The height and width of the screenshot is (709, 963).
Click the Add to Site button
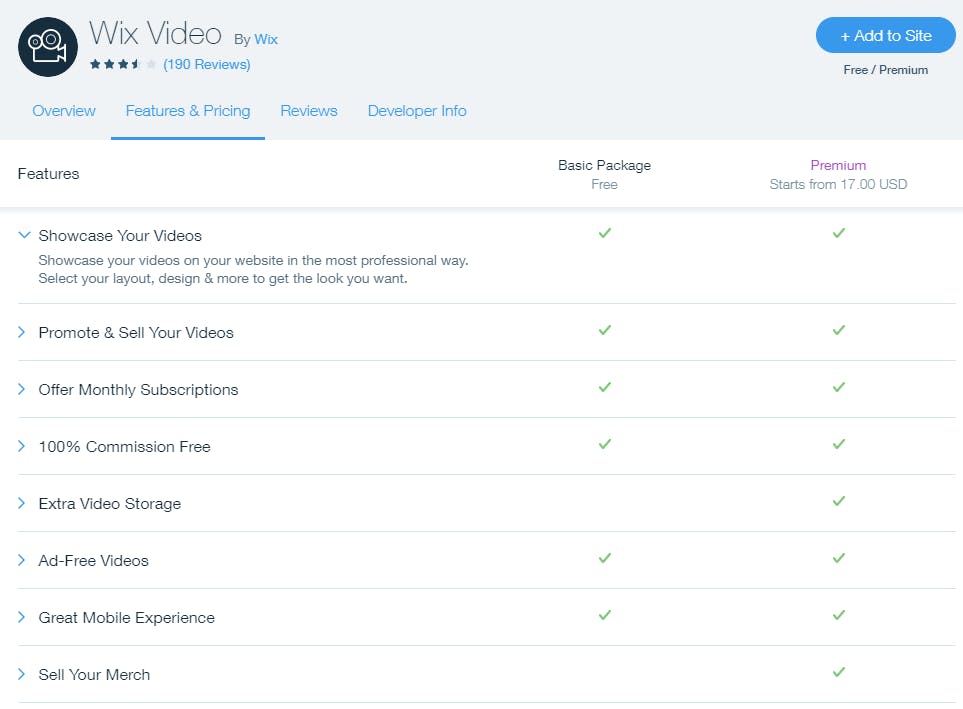(886, 36)
